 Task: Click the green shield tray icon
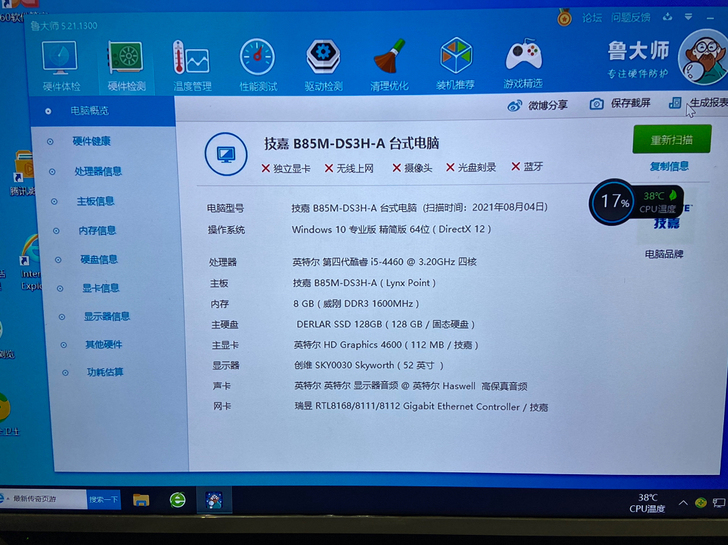tap(701, 502)
